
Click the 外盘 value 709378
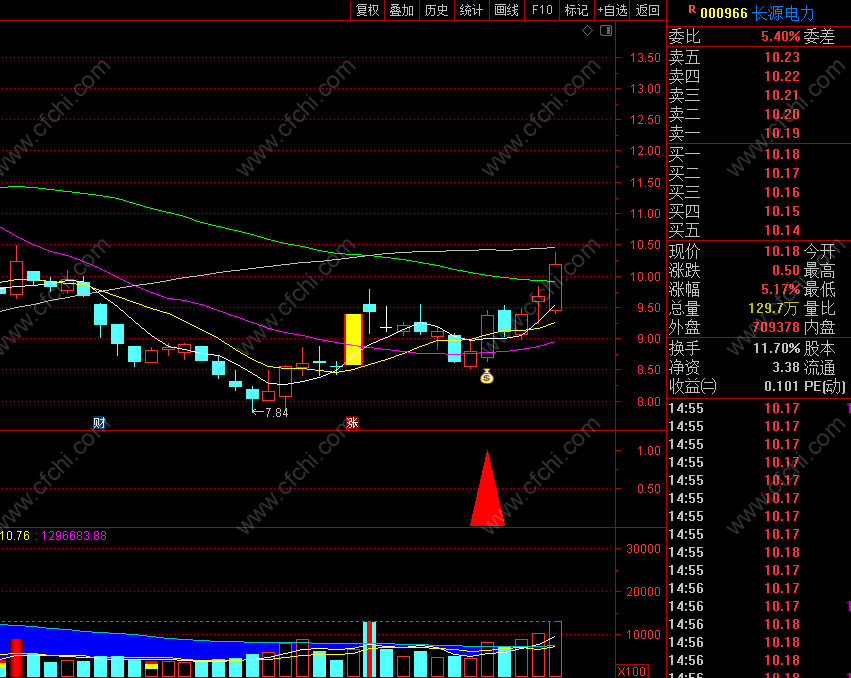pos(776,327)
